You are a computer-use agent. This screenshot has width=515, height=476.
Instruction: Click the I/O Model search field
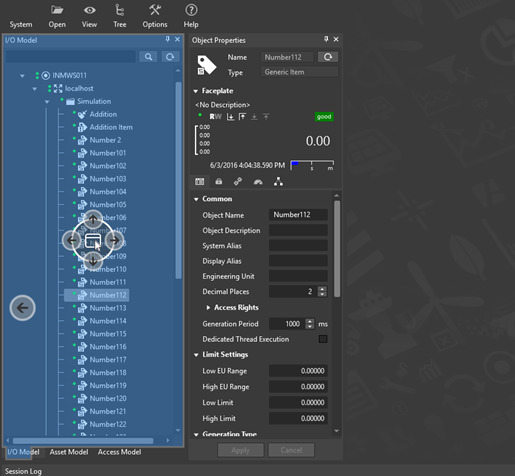coord(71,57)
